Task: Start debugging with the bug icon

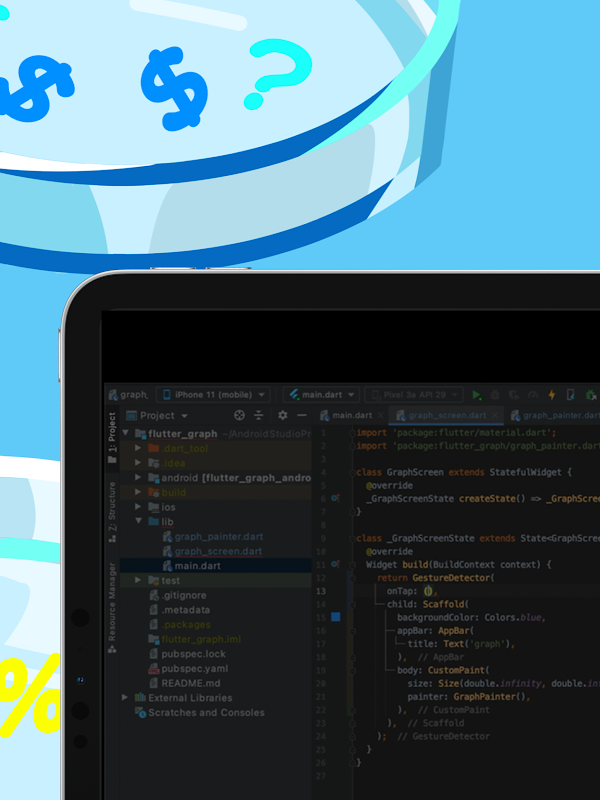Action: 495,394
